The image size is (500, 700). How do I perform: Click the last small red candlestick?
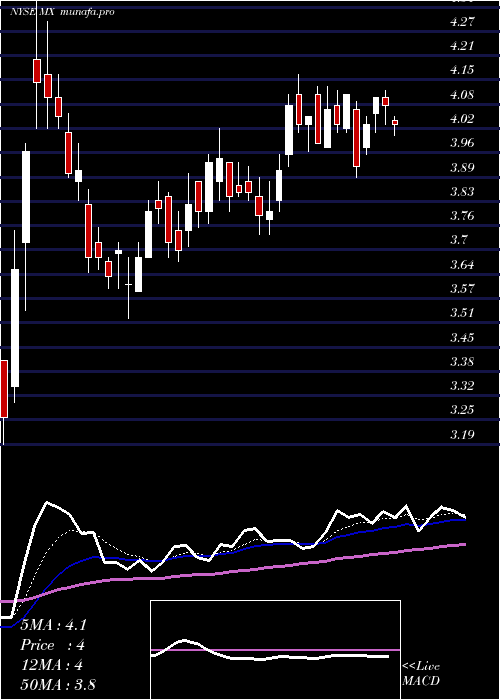pos(395,122)
